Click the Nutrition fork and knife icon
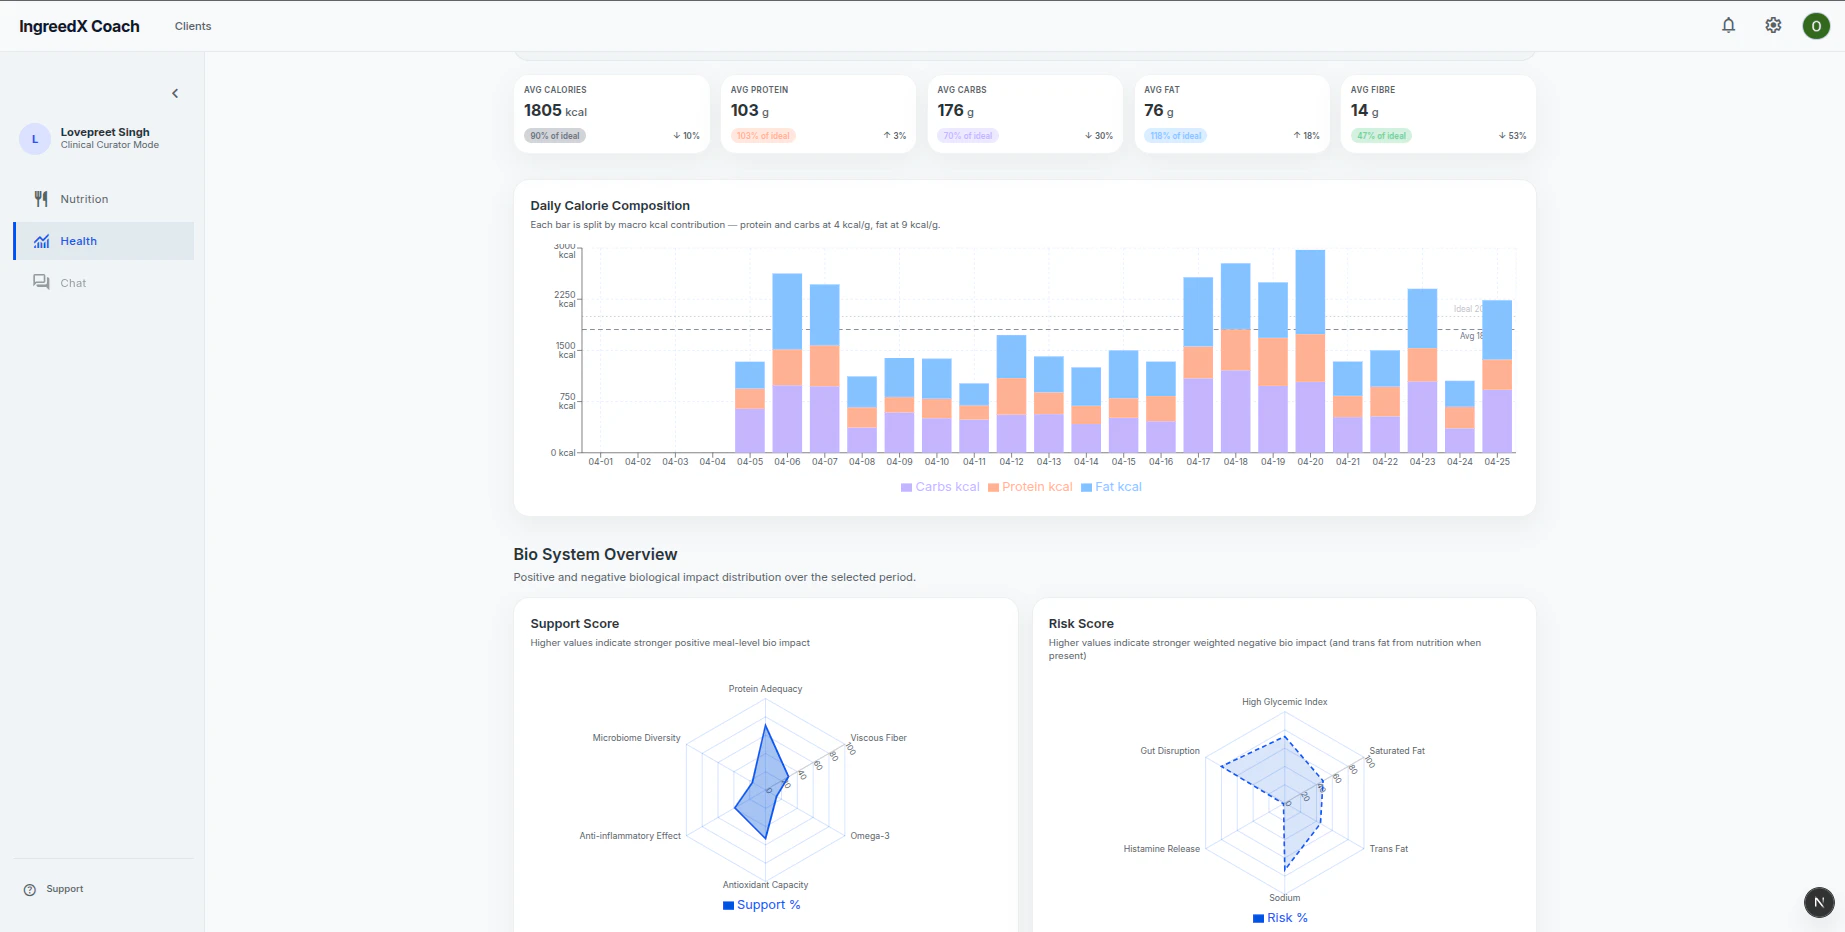The image size is (1845, 932). click(x=41, y=199)
